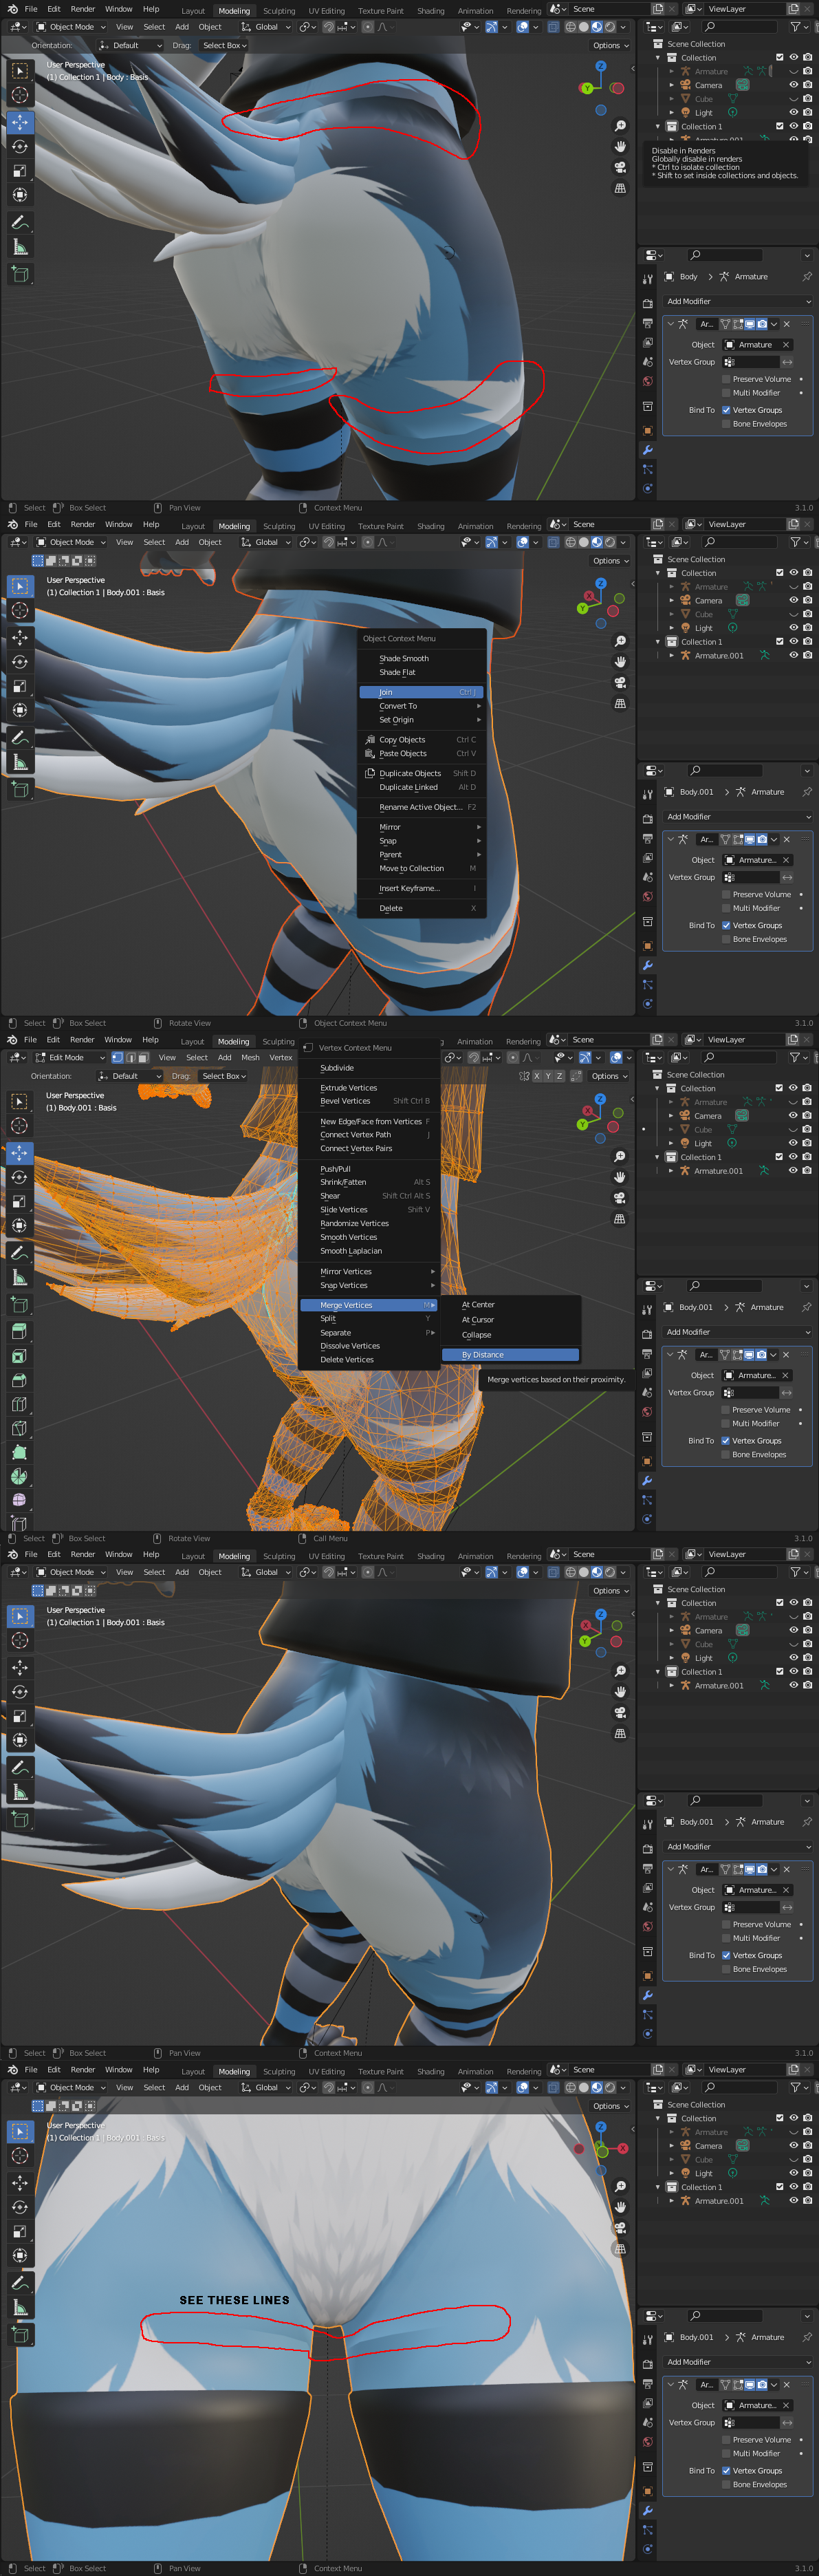Select the Inset Faces tool in Edit Mode toolbar
Screen dimensions: 819x2576
(x=19, y=1356)
